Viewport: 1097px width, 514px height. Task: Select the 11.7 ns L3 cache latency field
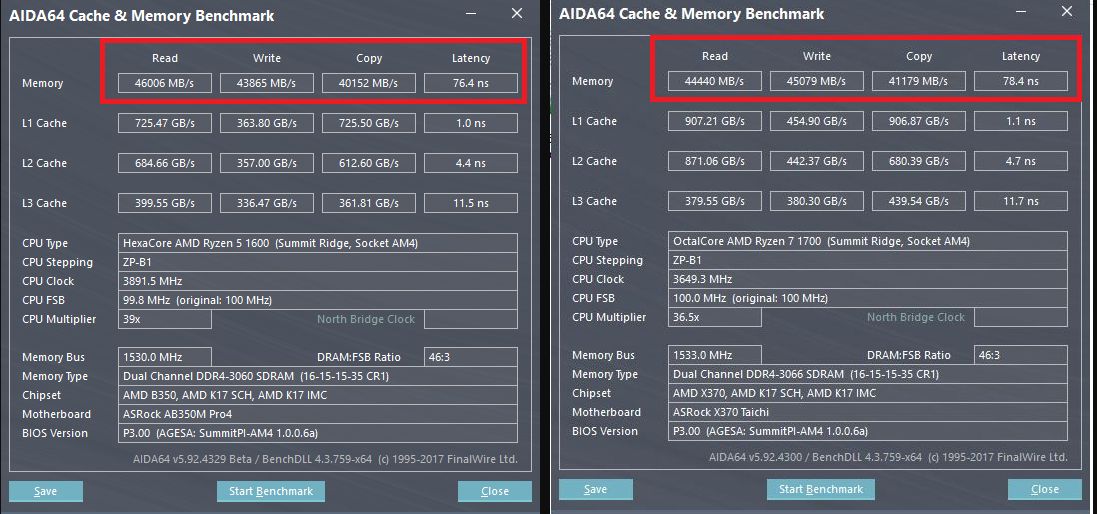click(x=1020, y=202)
